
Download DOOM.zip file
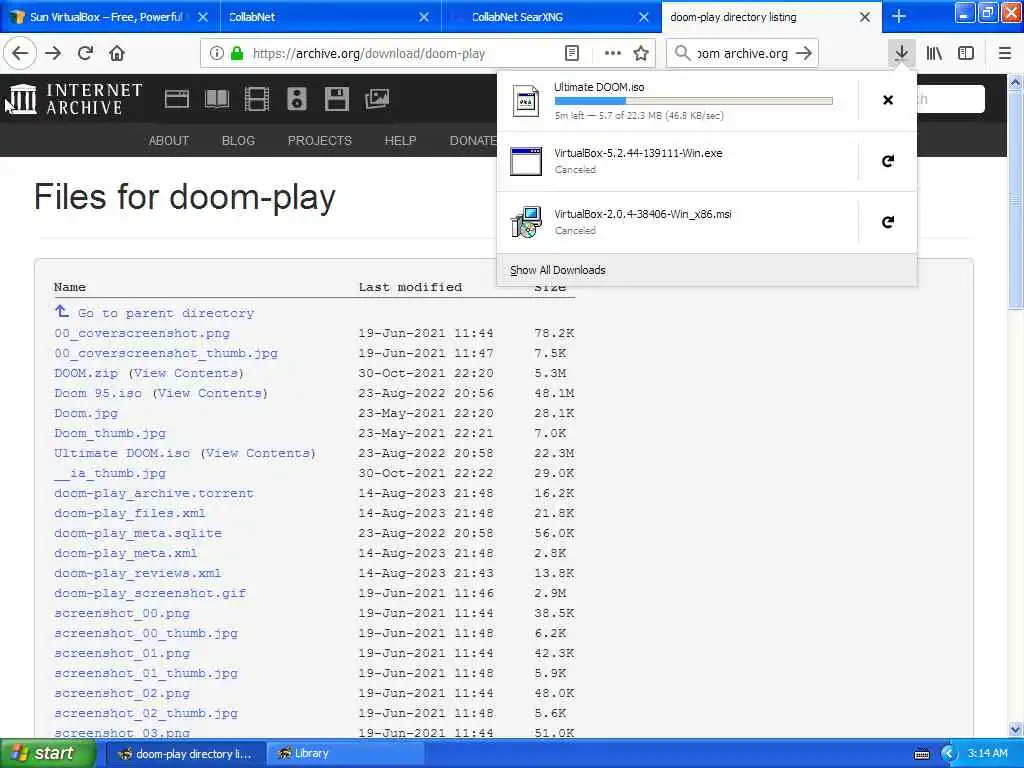(x=86, y=373)
